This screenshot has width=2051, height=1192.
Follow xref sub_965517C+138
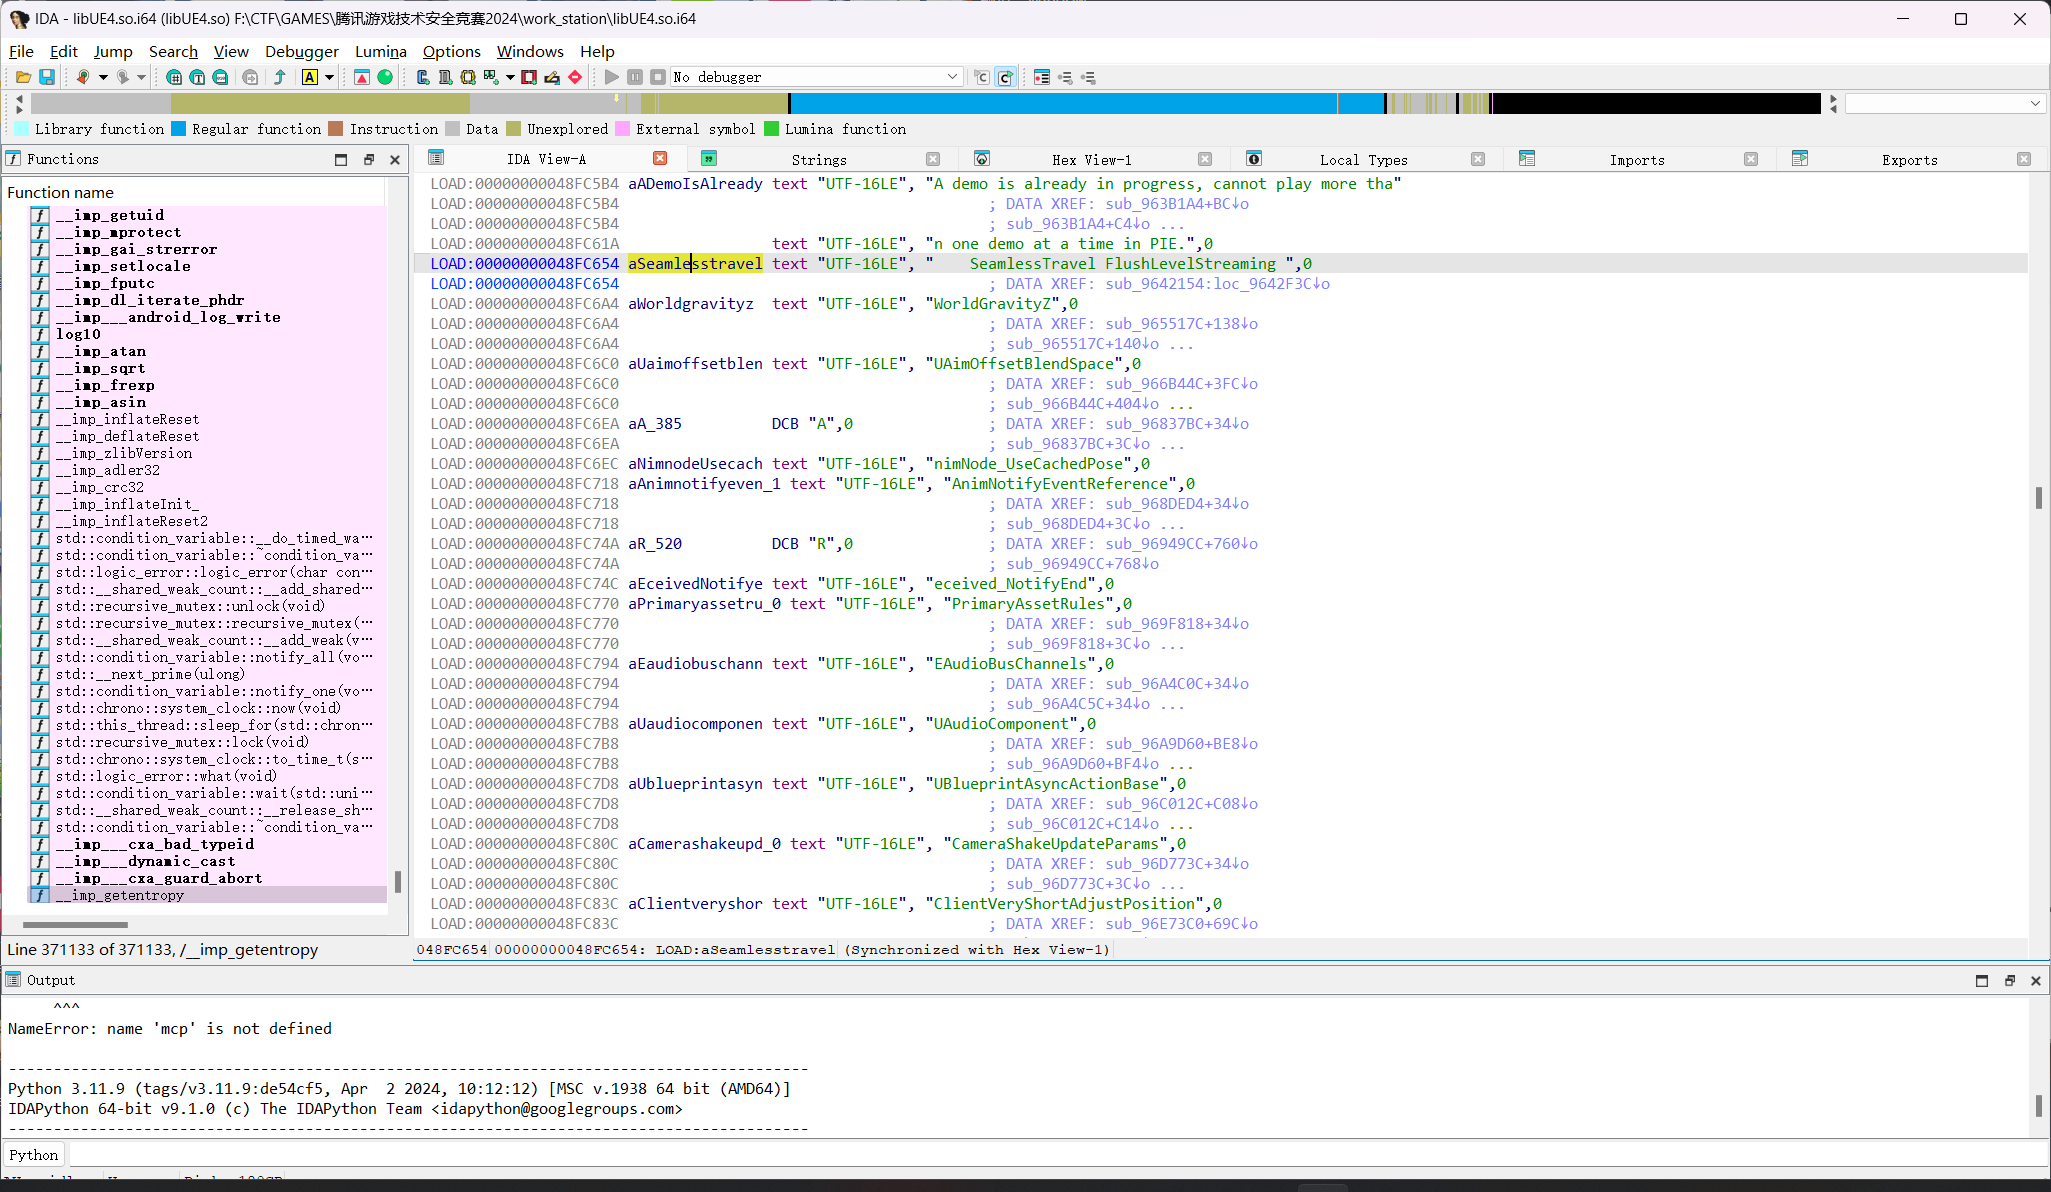click(1181, 323)
